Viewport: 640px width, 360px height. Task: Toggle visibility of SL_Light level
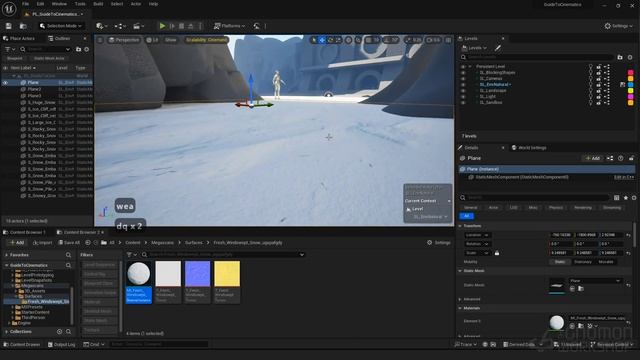pos(463,97)
